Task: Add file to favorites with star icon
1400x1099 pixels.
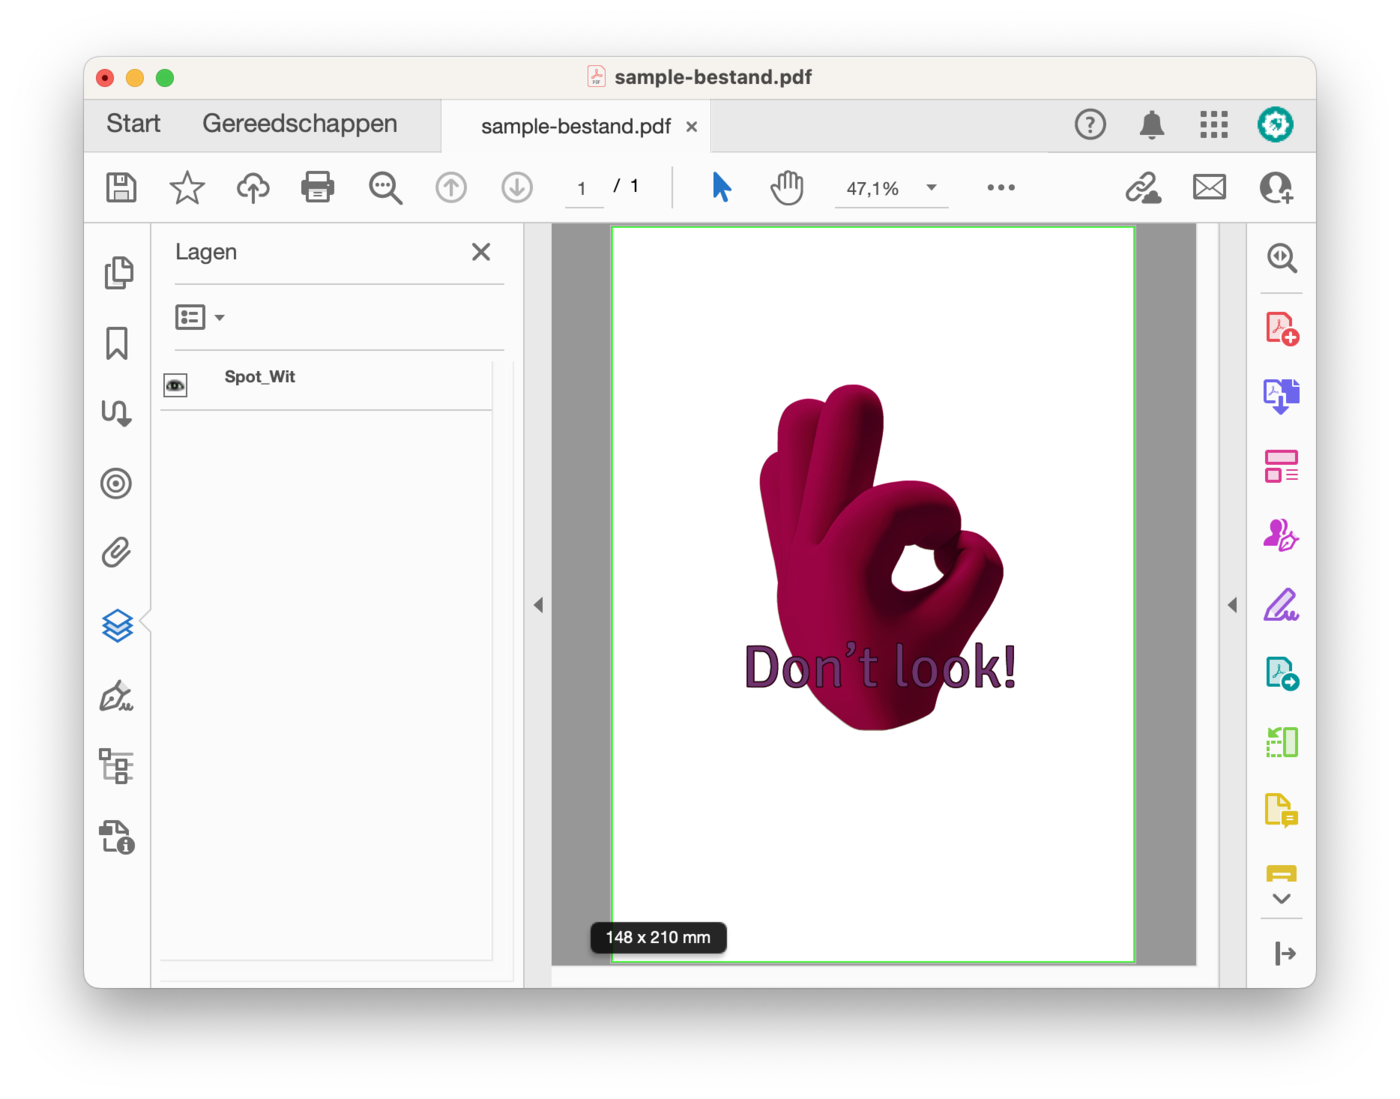Action: point(187,188)
